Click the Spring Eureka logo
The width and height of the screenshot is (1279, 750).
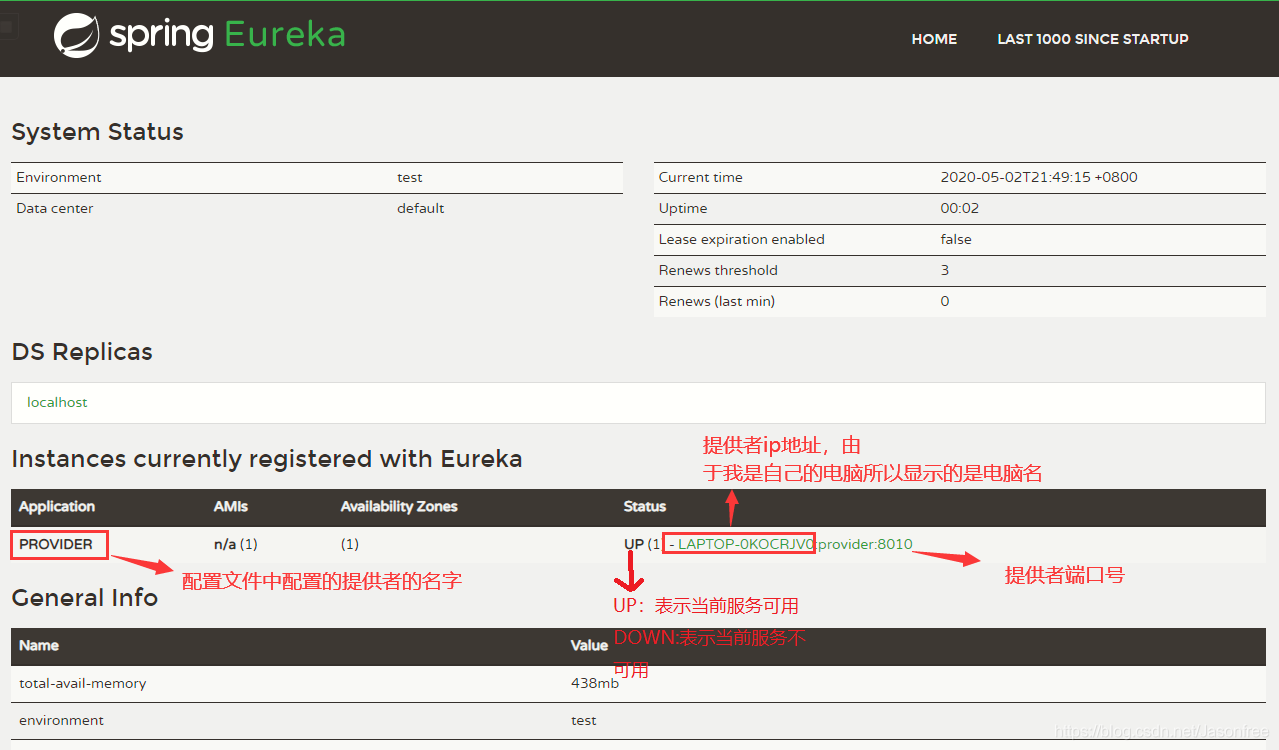click(200, 35)
